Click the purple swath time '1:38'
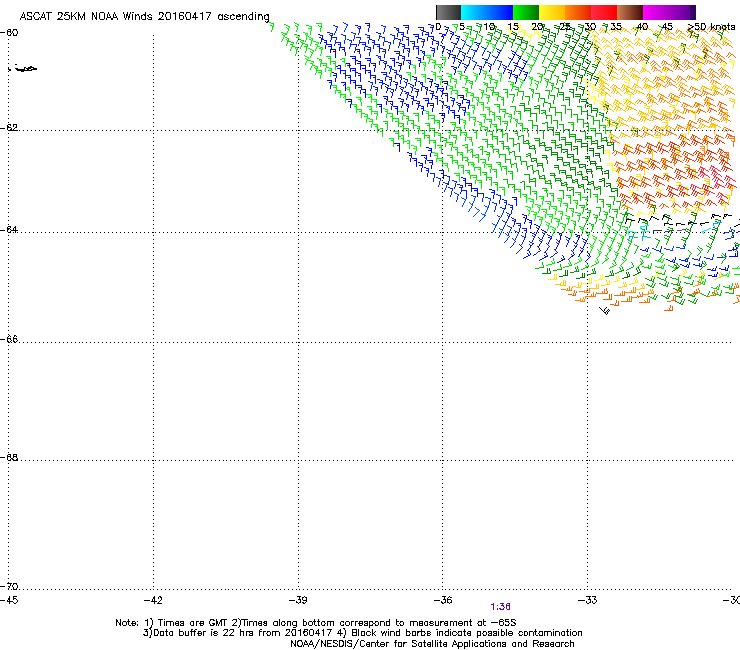The width and height of the screenshot is (740, 650). click(500, 607)
